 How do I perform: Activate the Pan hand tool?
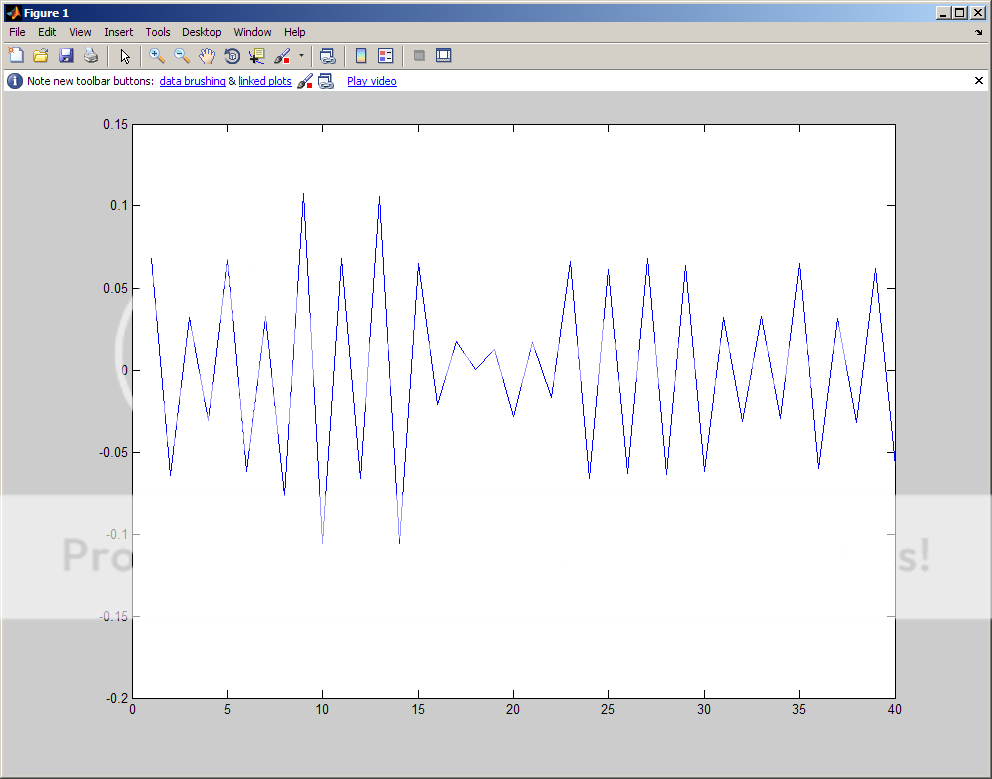tap(207, 56)
